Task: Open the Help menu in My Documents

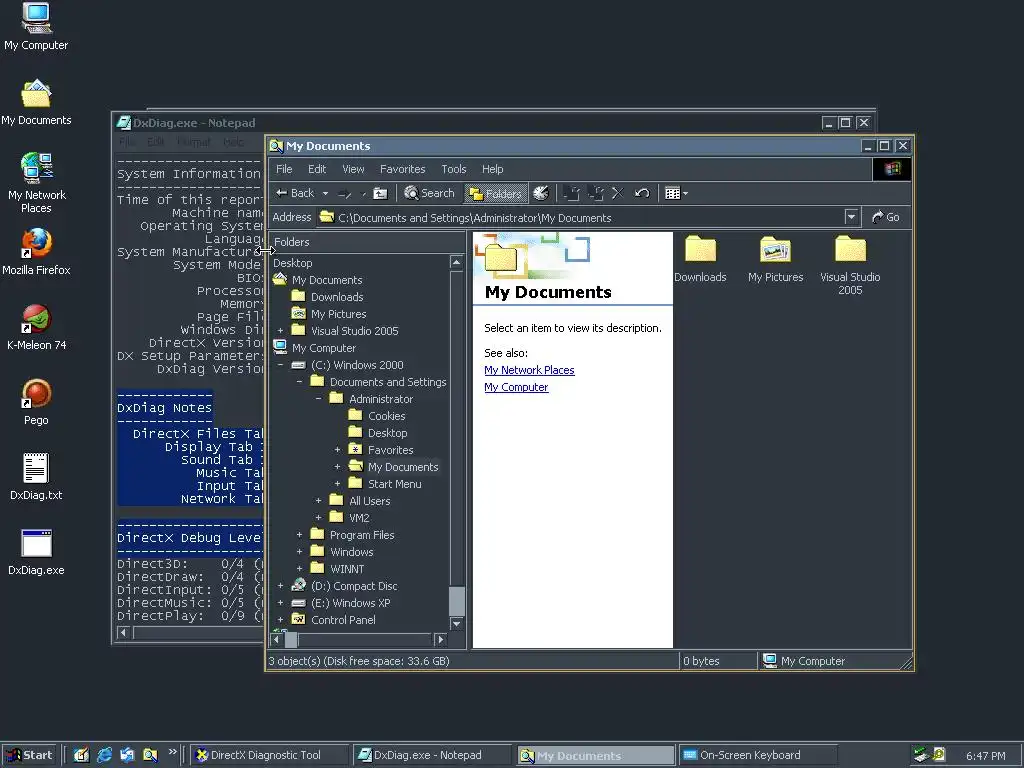Action: 492,169
